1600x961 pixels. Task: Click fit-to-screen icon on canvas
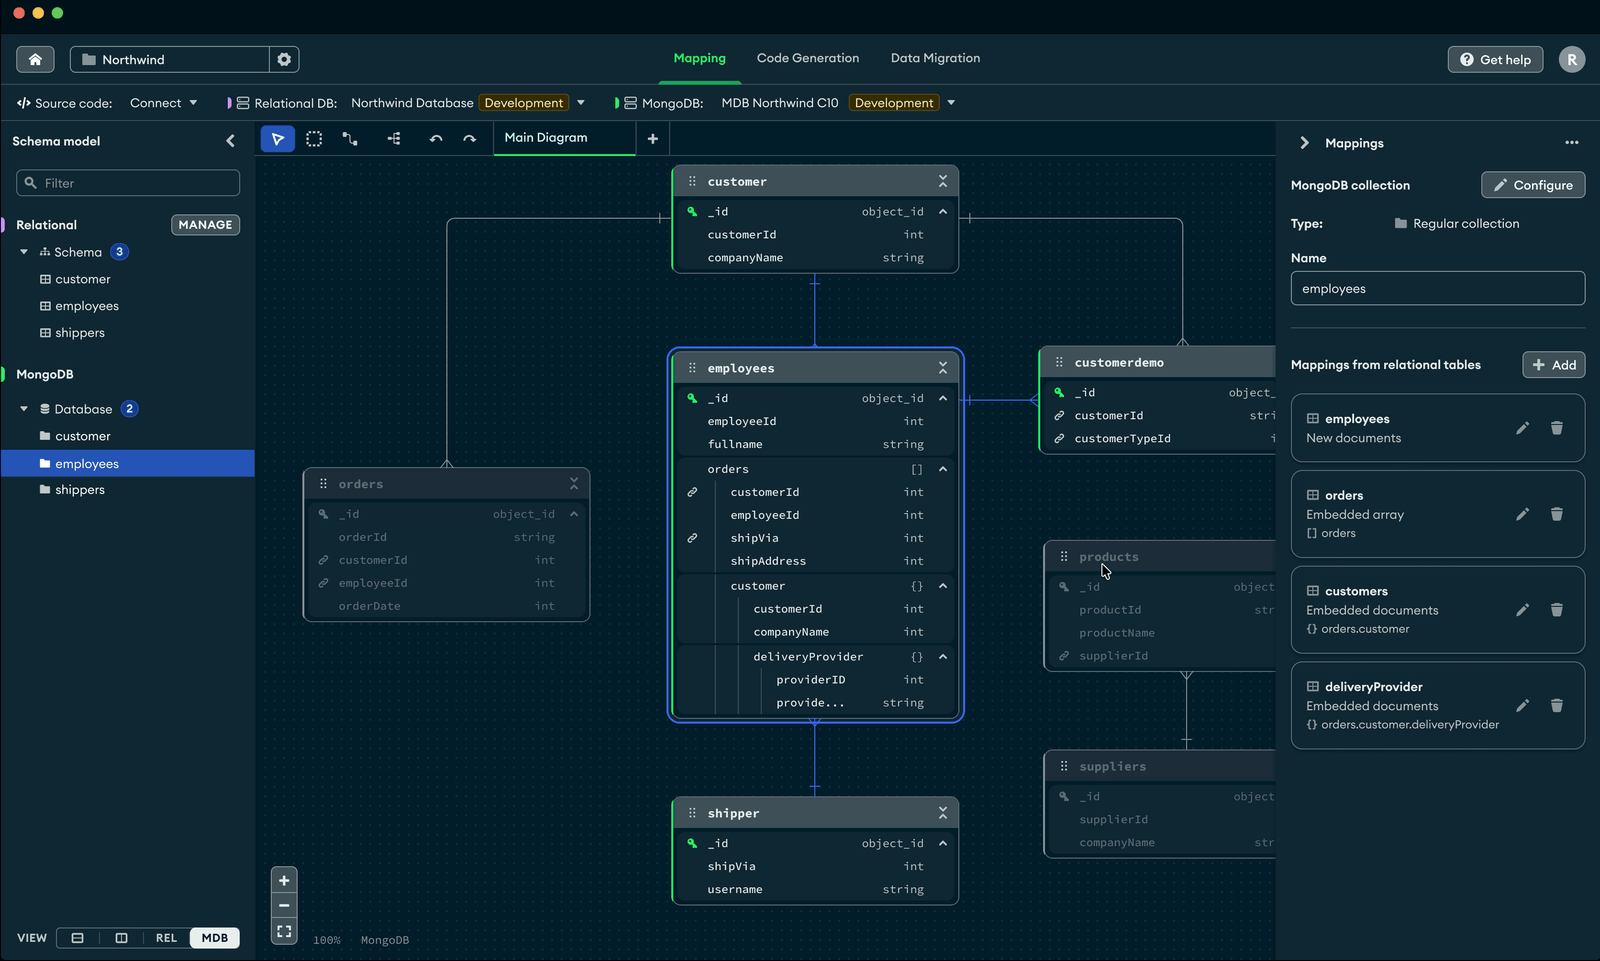click(284, 932)
